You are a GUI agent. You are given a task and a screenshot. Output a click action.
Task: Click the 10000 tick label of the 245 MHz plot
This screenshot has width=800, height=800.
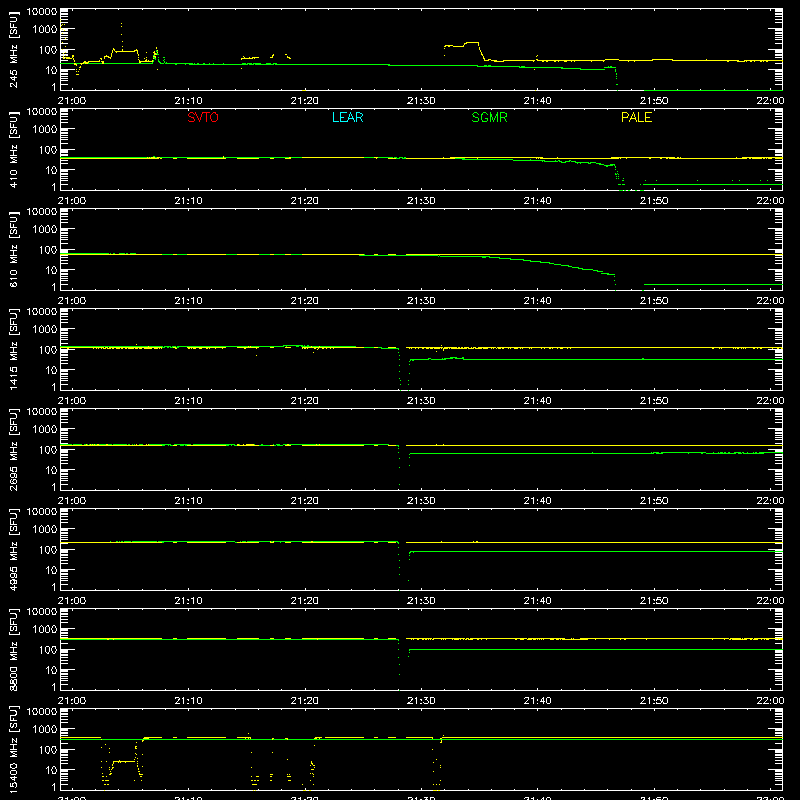pyautogui.click(x=42, y=11)
